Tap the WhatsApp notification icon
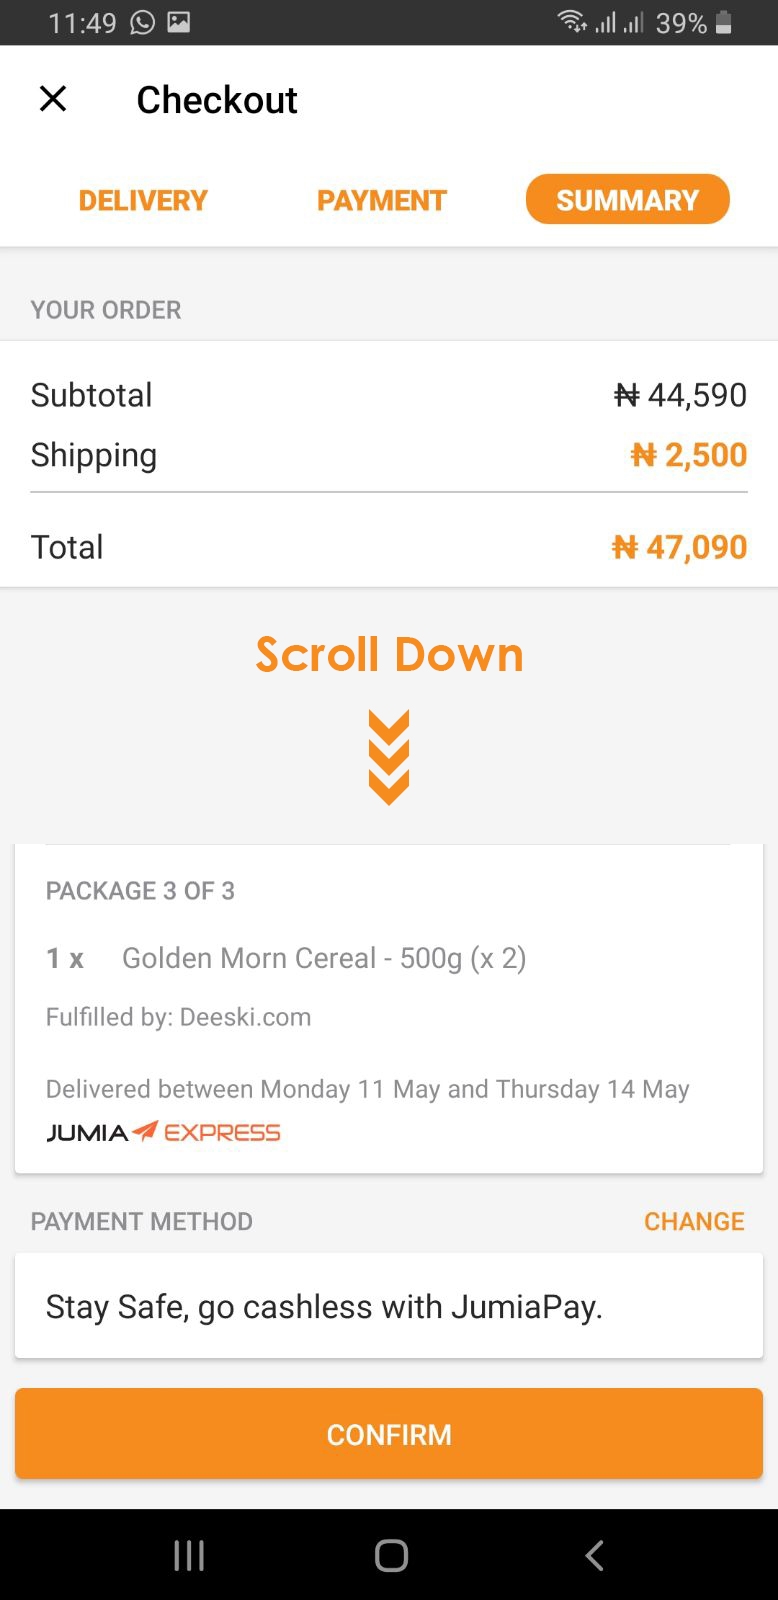The image size is (778, 1600). coord(143,22)
